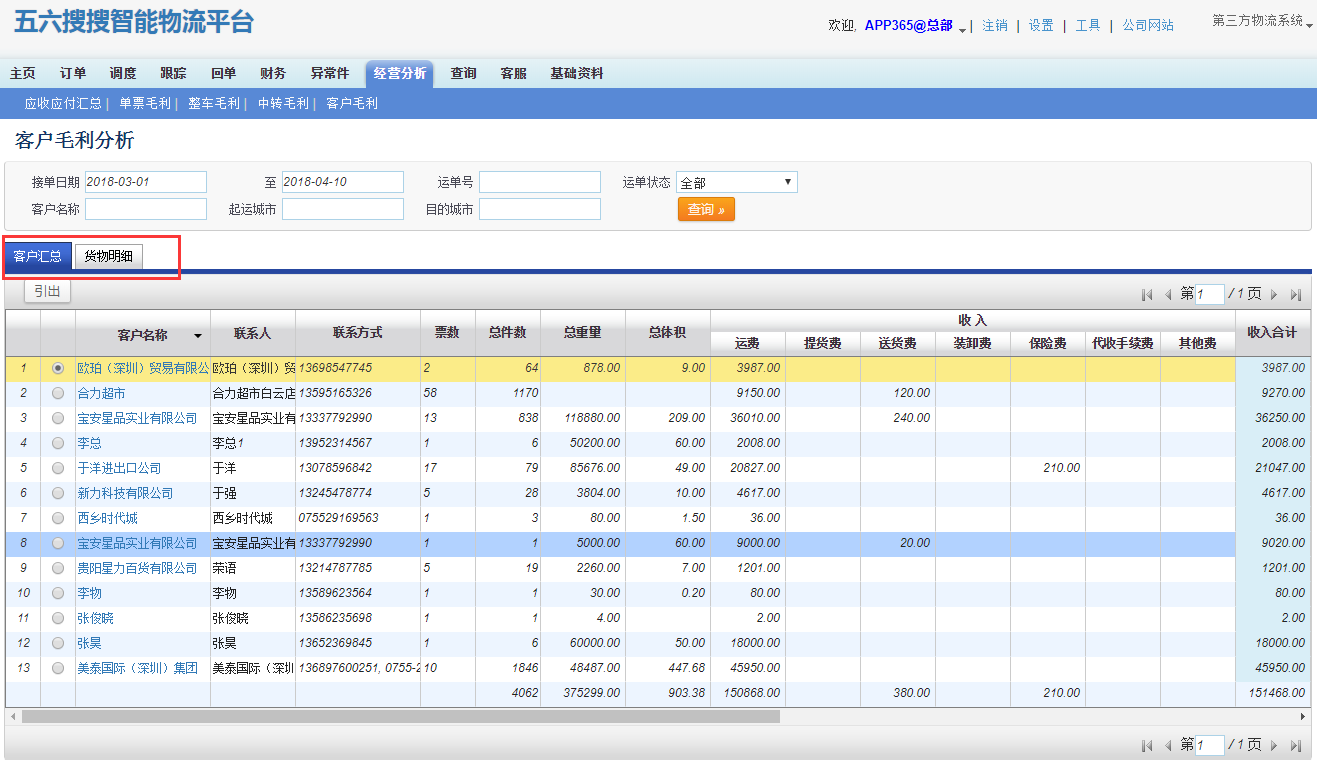Viewport: 1317px width, 764px height.
Task: Go to previous page in top pager
Action: (1168, 295)
